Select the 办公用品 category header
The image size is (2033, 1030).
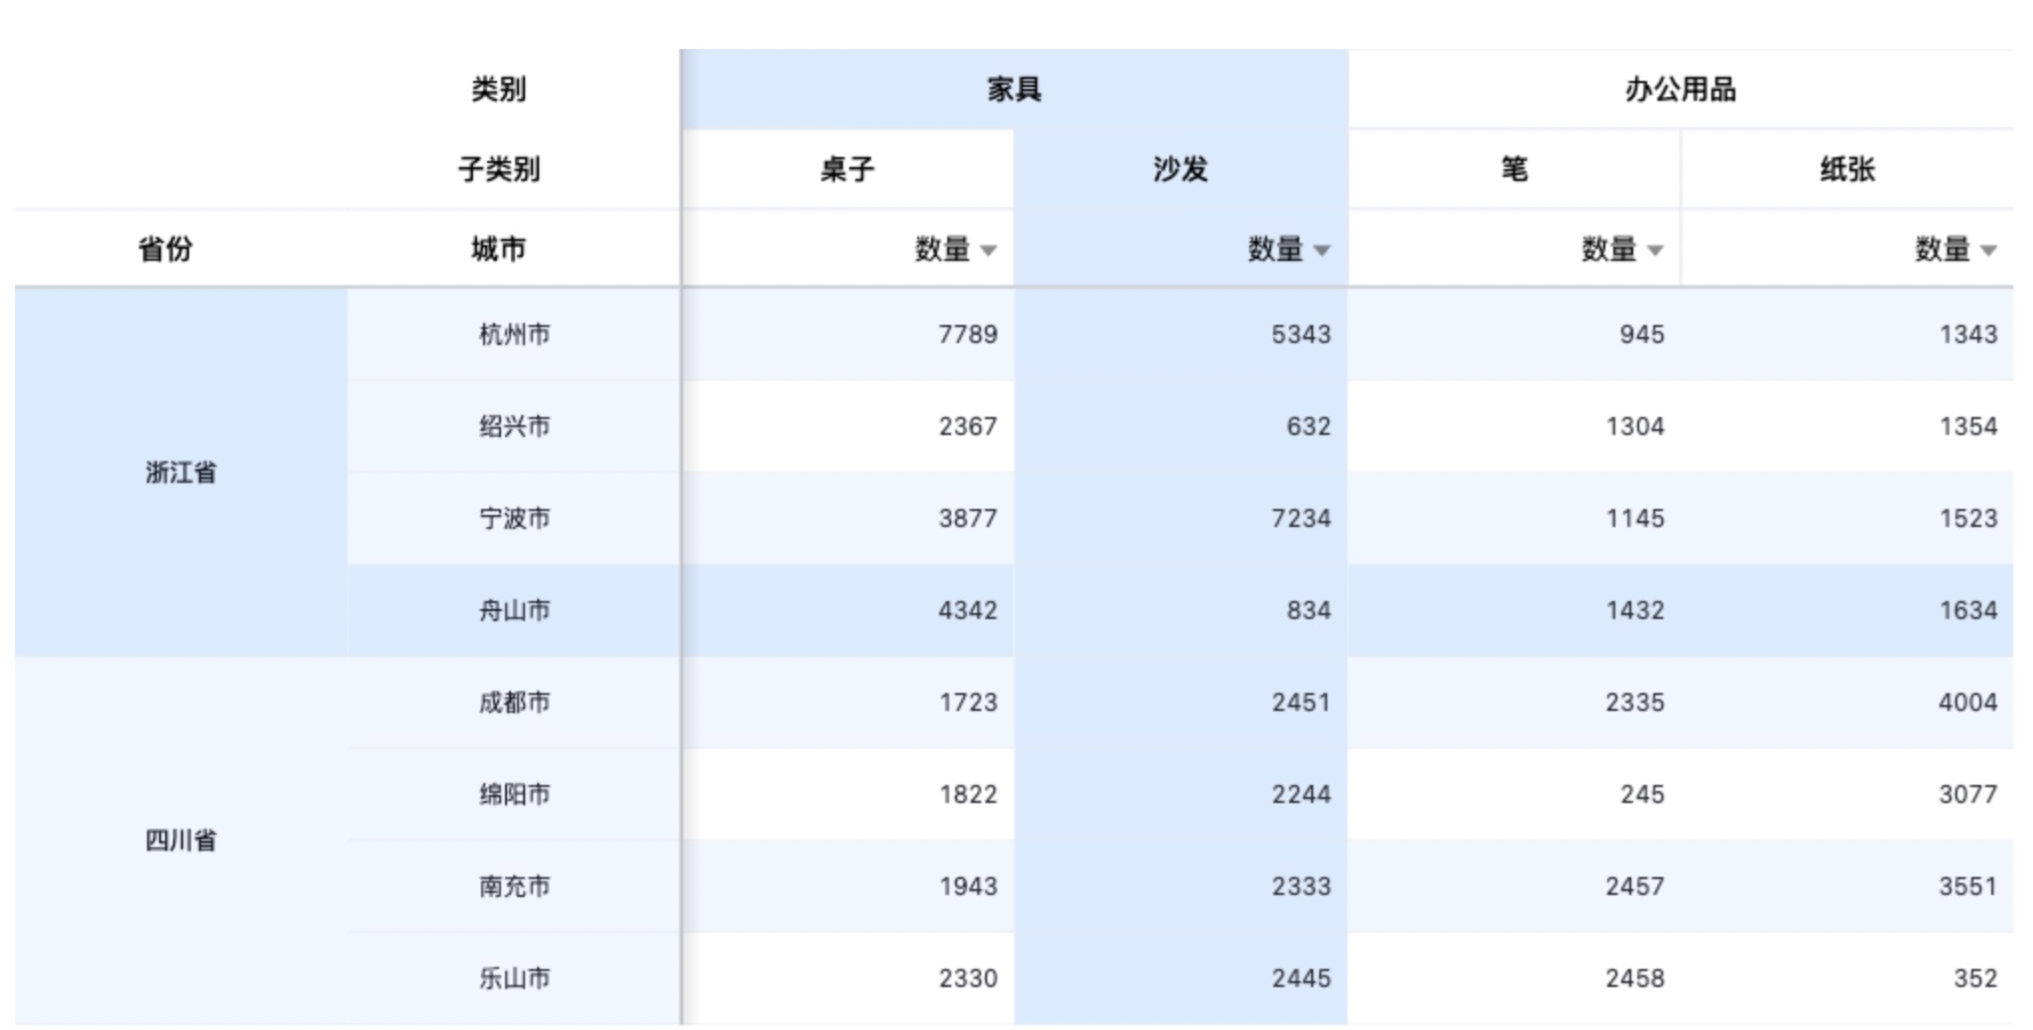point(1681,90)
